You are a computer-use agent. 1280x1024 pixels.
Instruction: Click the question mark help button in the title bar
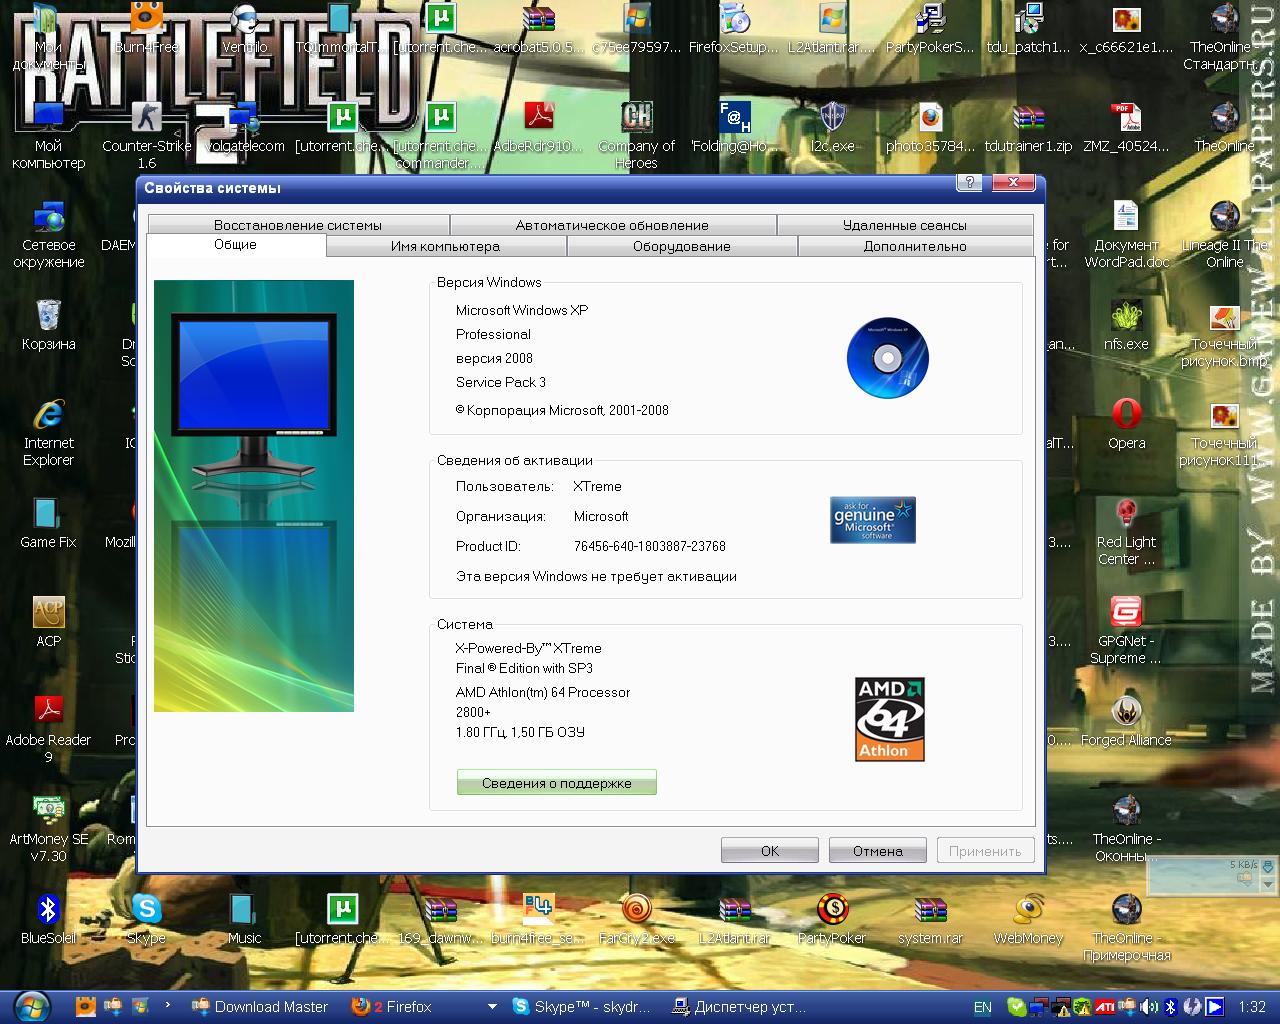point(968,183)
